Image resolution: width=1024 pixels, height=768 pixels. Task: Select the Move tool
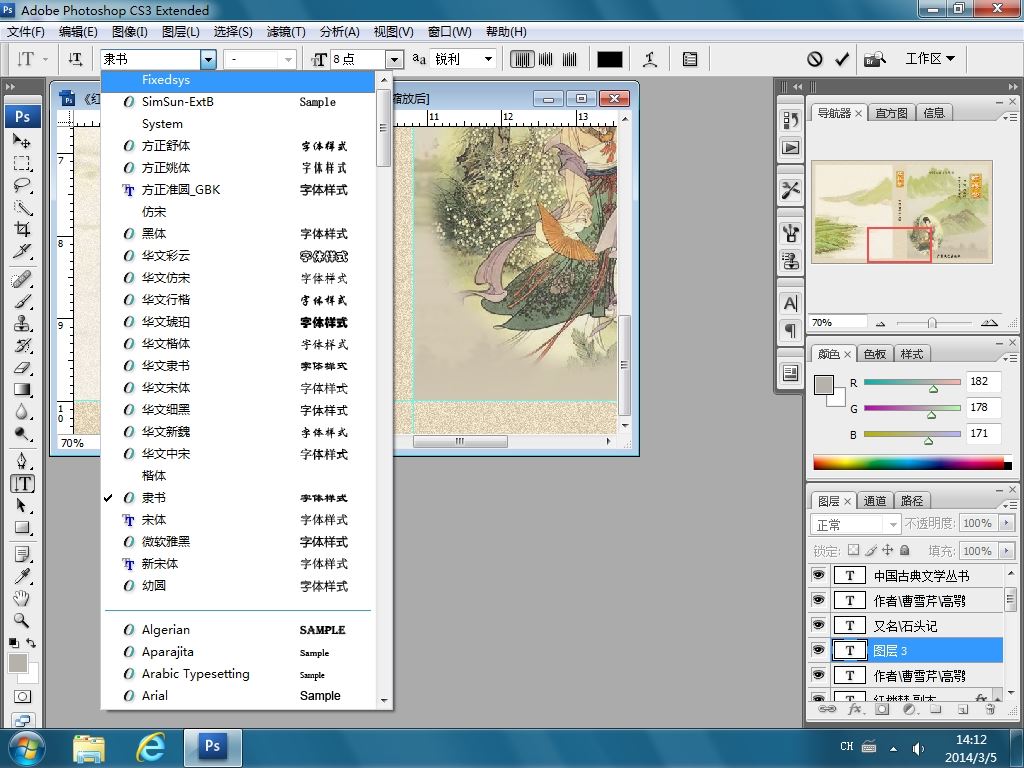point(22,140)
